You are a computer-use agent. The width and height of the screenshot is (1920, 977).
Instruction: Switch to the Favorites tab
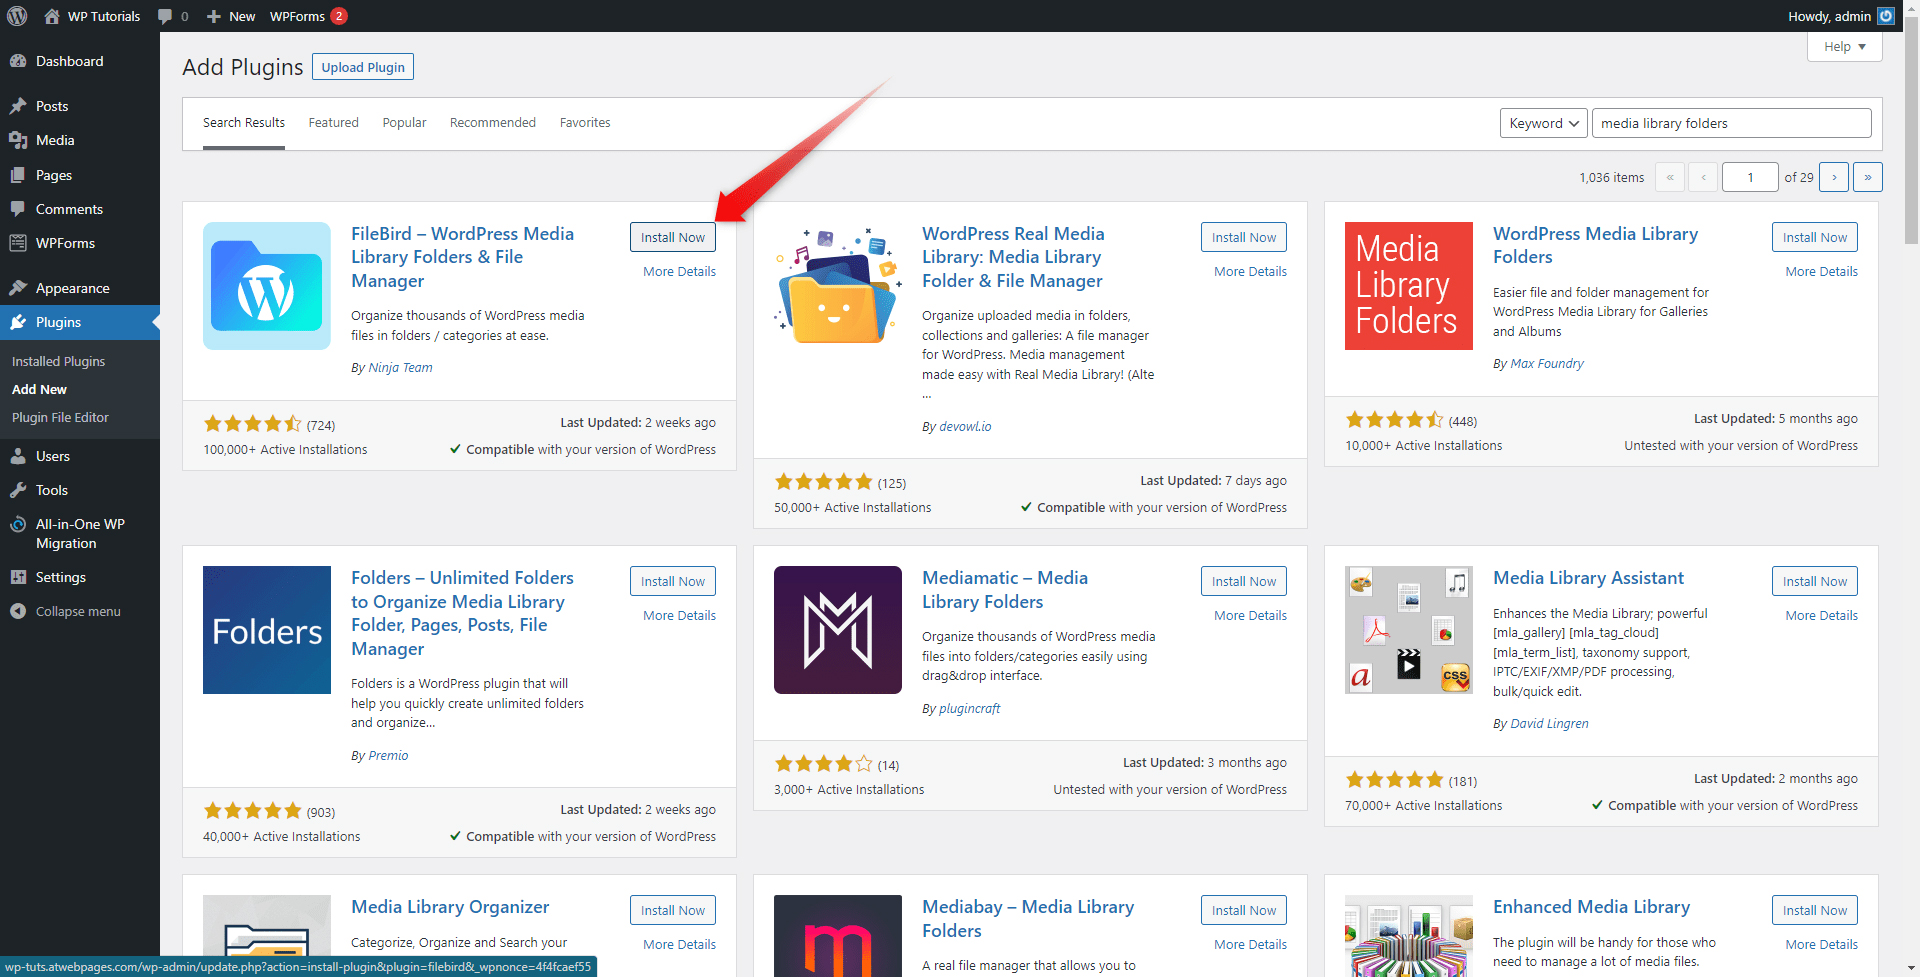585,123
